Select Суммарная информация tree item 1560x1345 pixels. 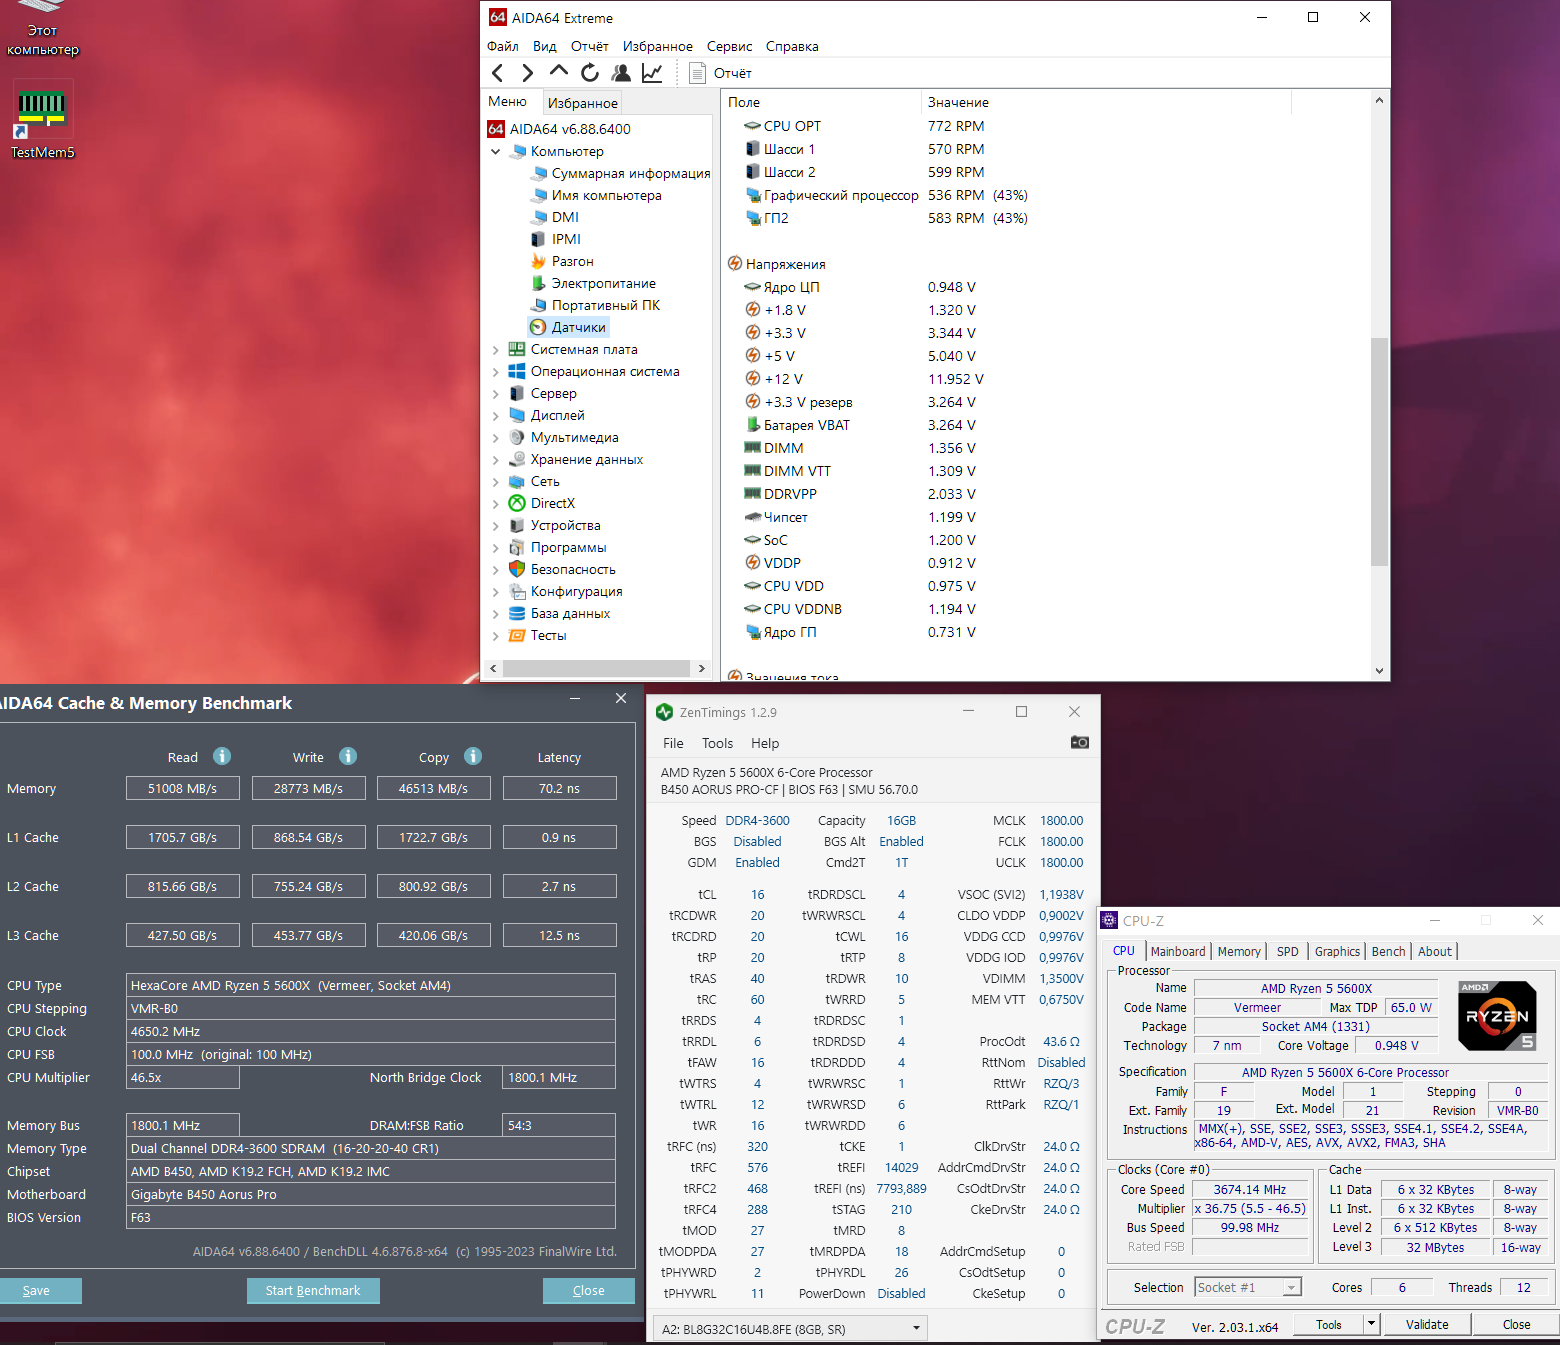(620, 173)
